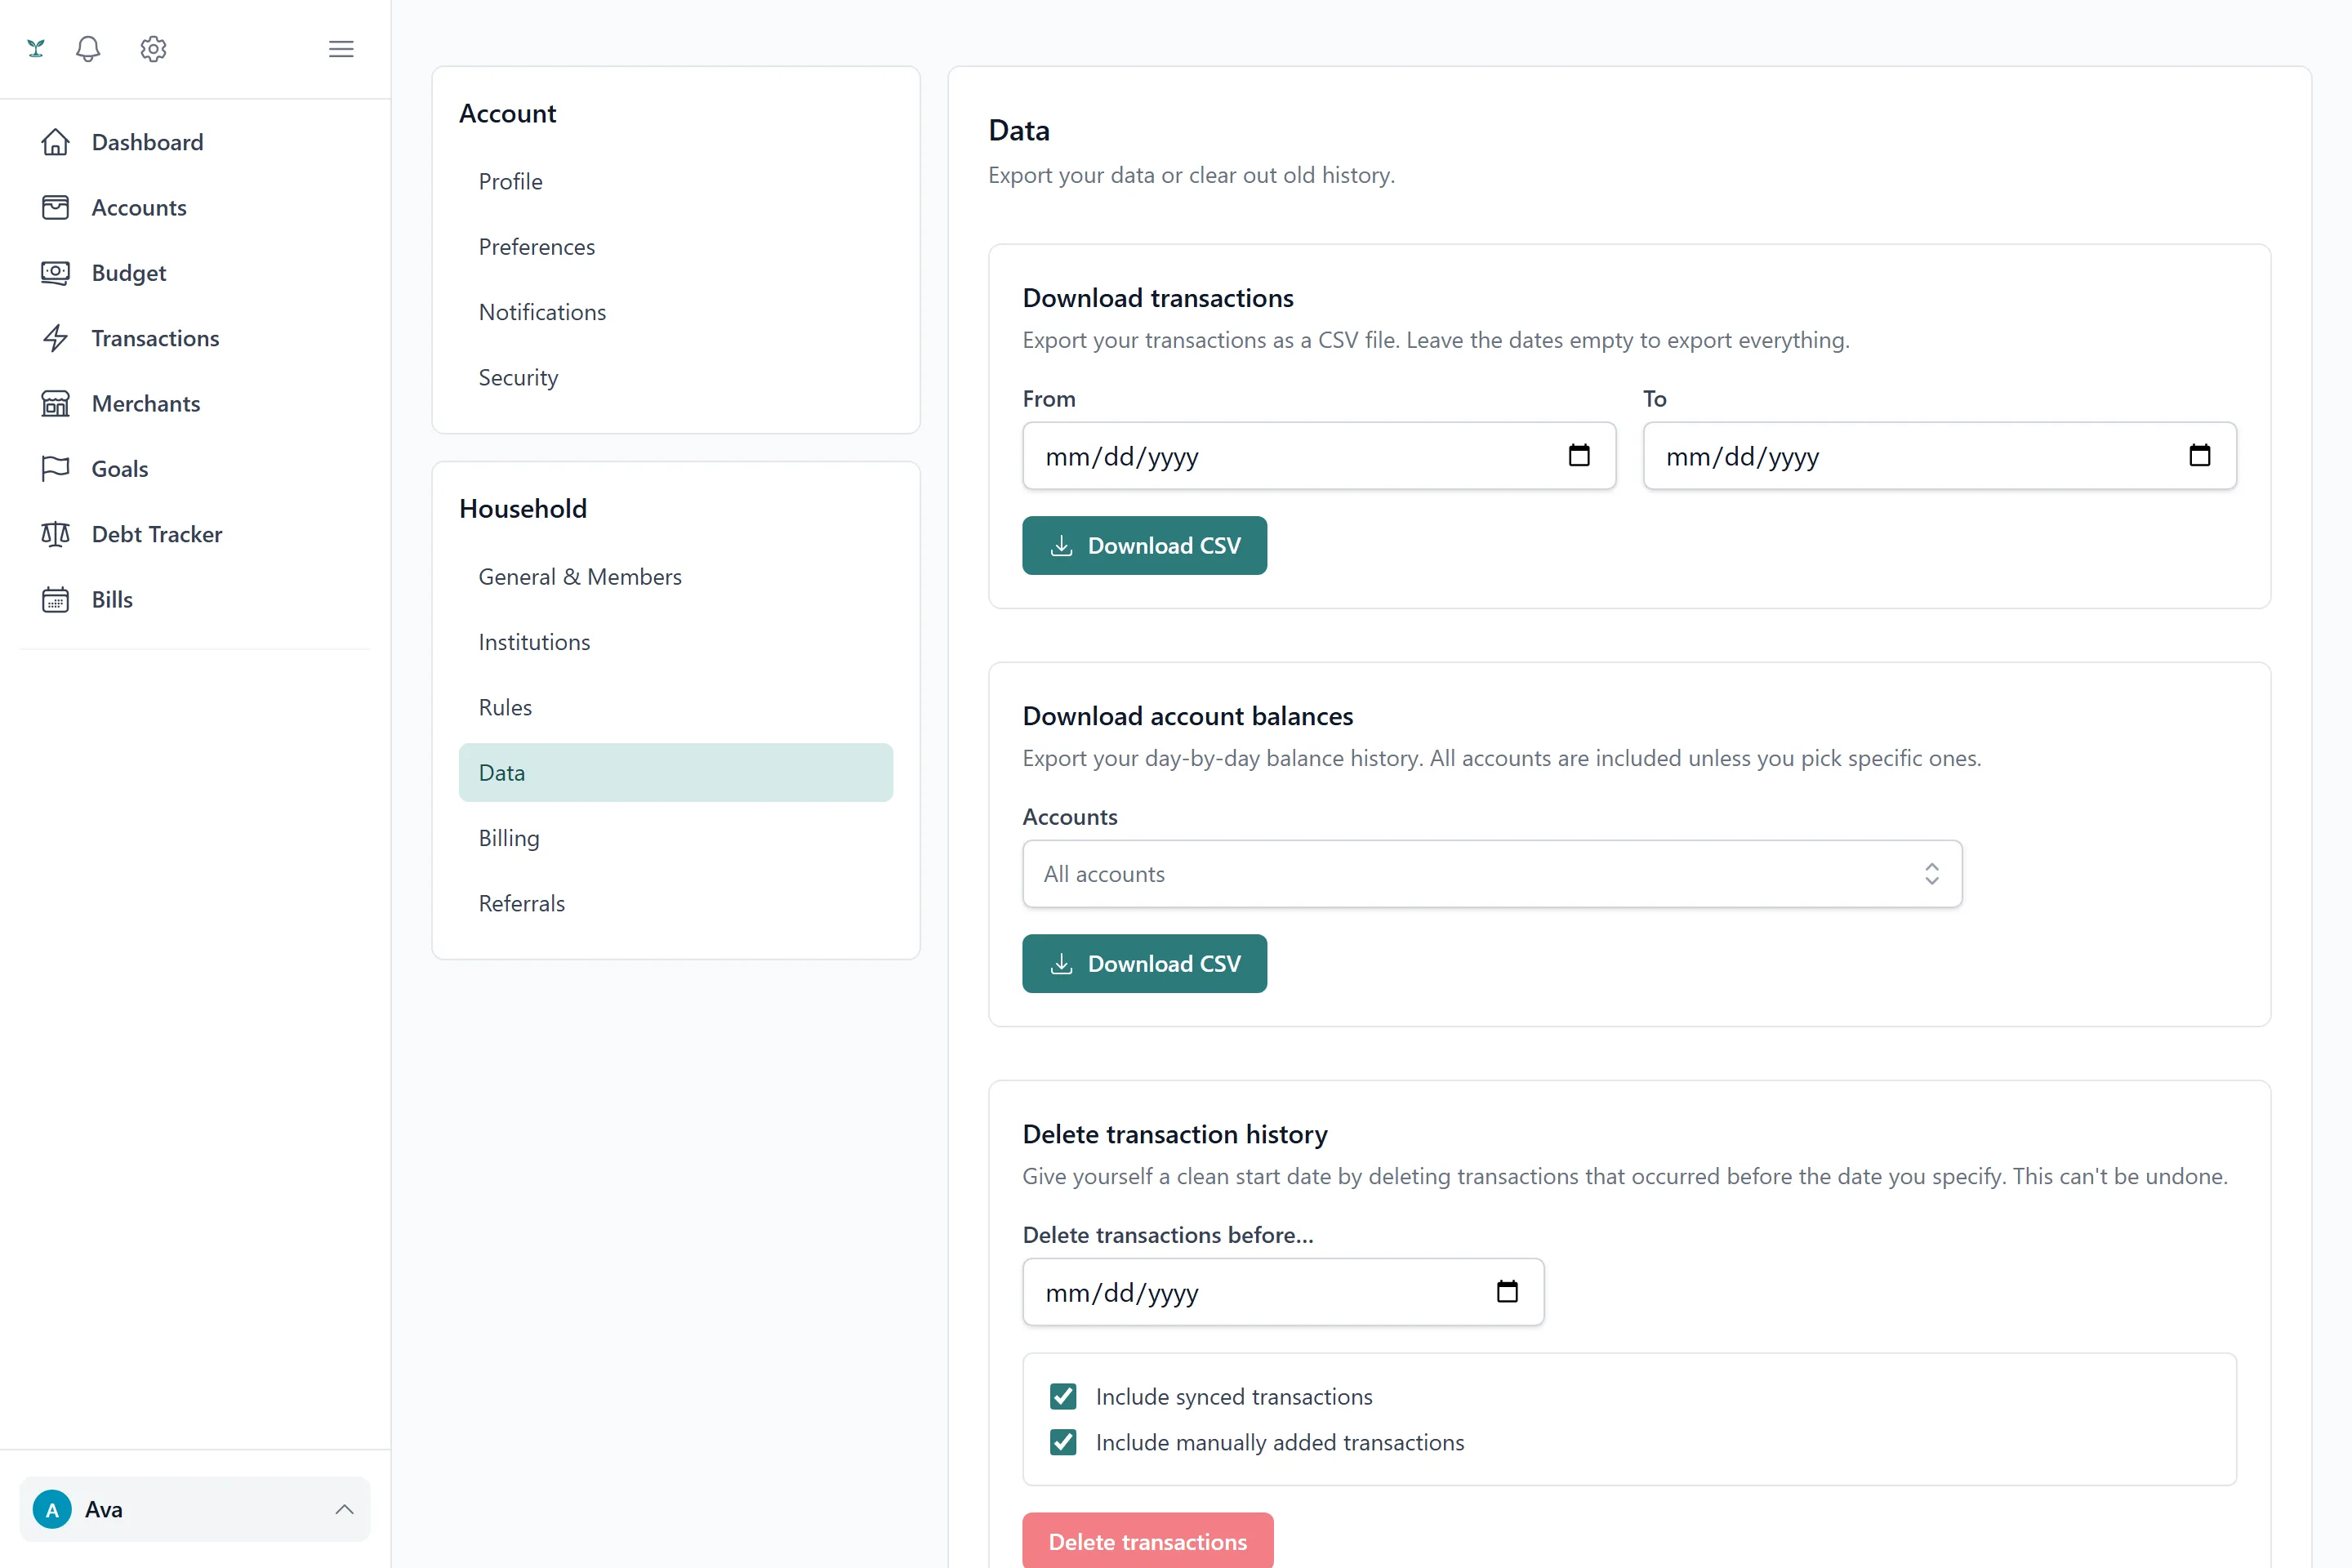Viewport: 2352px width, 1568px height.
Task: Open Billing settings
Action: [676, 838]
